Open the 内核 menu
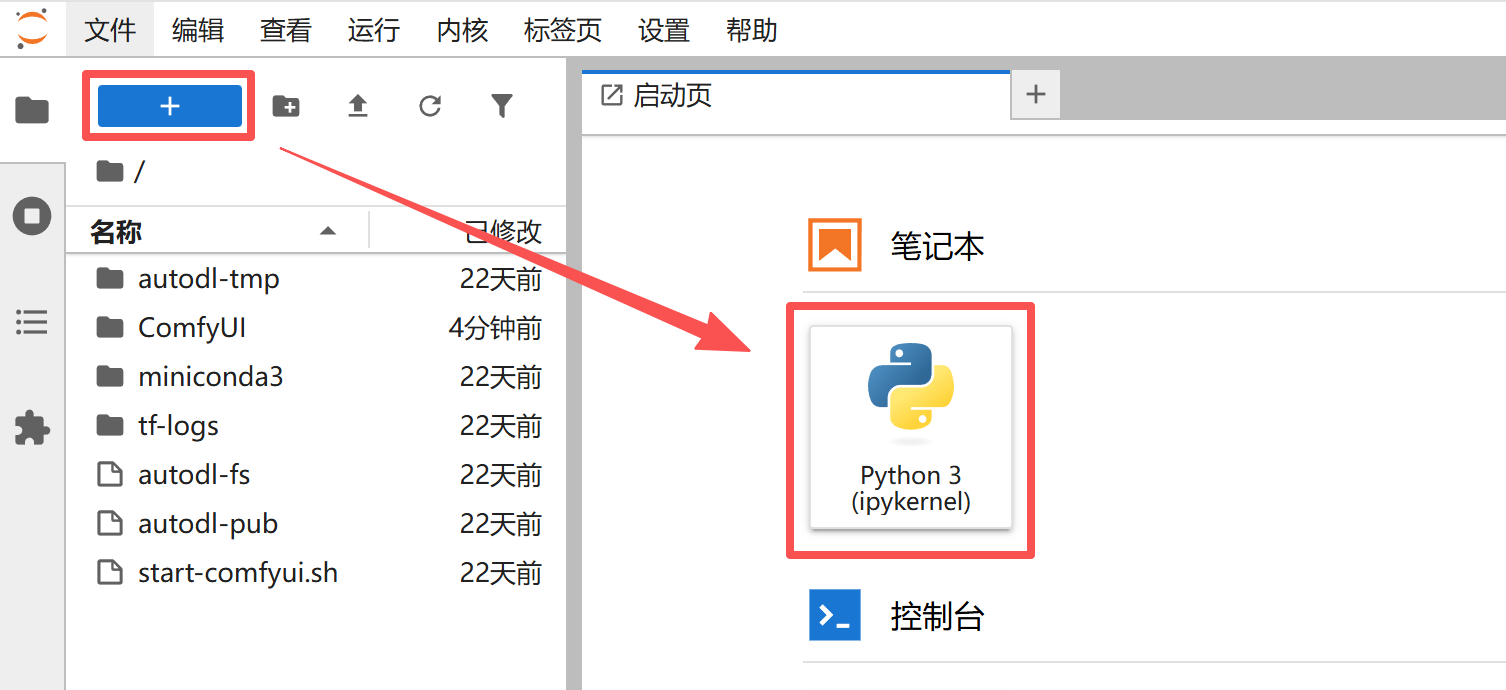 click(x=462, y=30)
